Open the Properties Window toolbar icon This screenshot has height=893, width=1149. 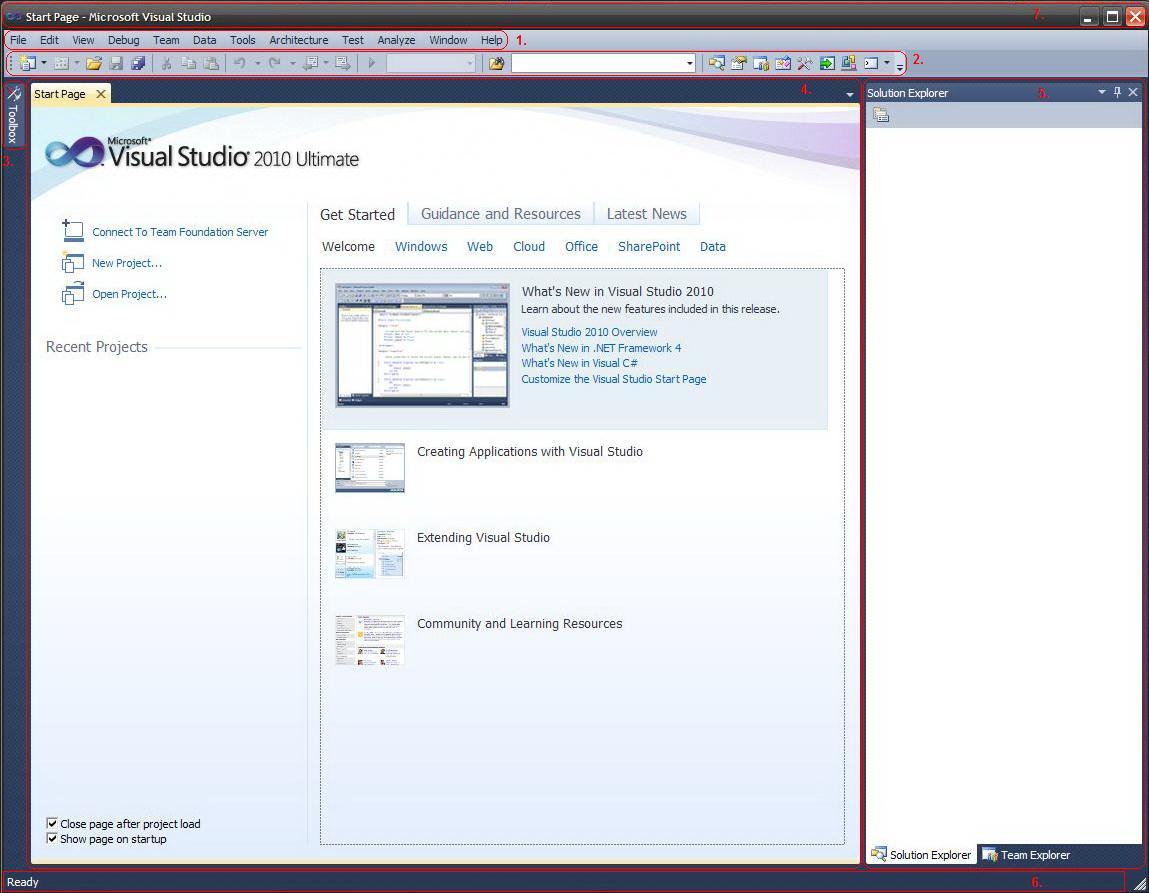pos(739,64)
